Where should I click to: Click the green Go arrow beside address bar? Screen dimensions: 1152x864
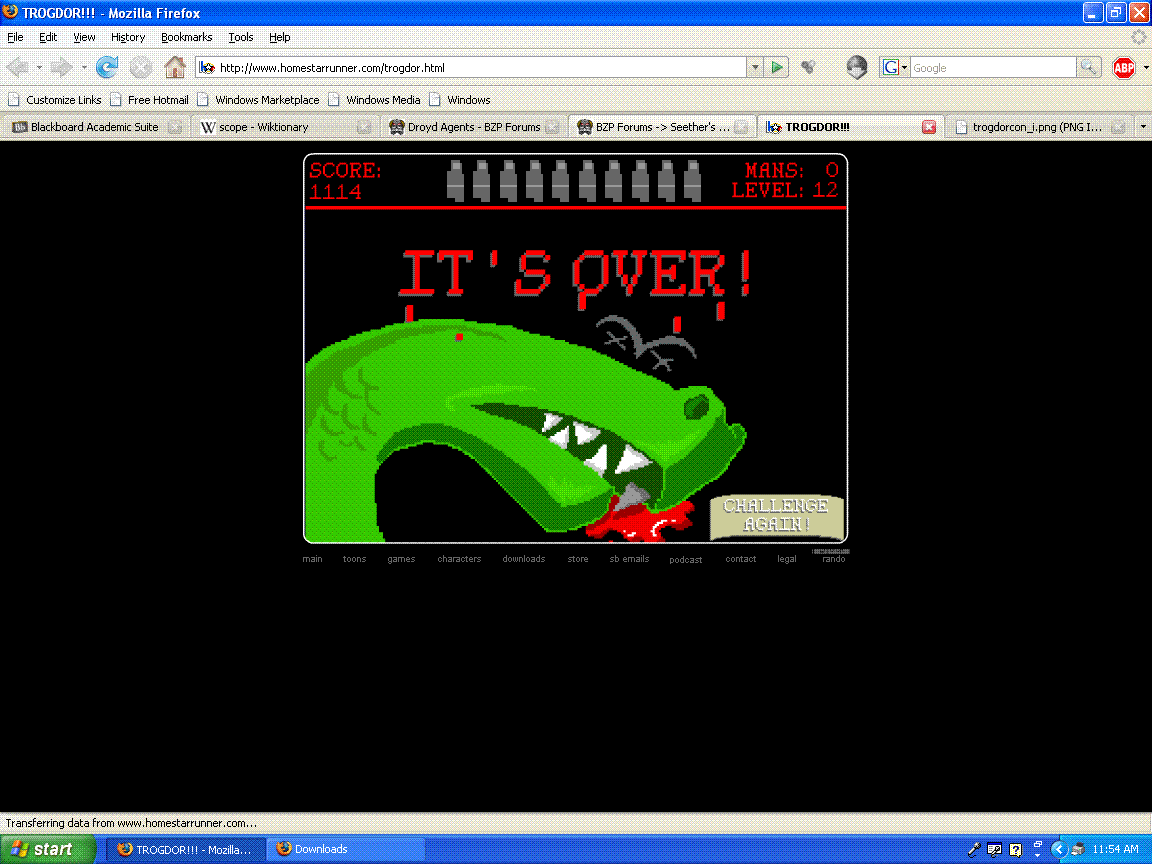click(777, 68)
